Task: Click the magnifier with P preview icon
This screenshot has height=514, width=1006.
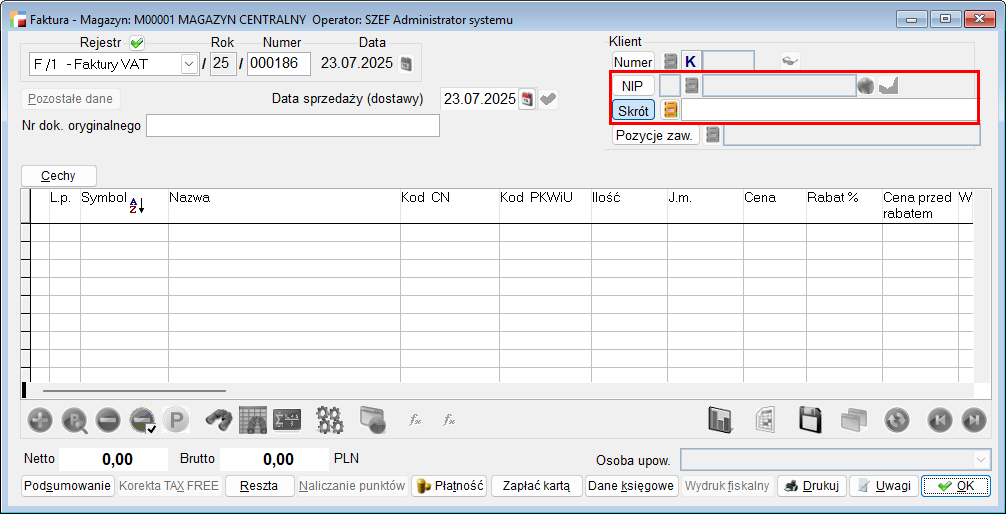Action: [74, 421]
